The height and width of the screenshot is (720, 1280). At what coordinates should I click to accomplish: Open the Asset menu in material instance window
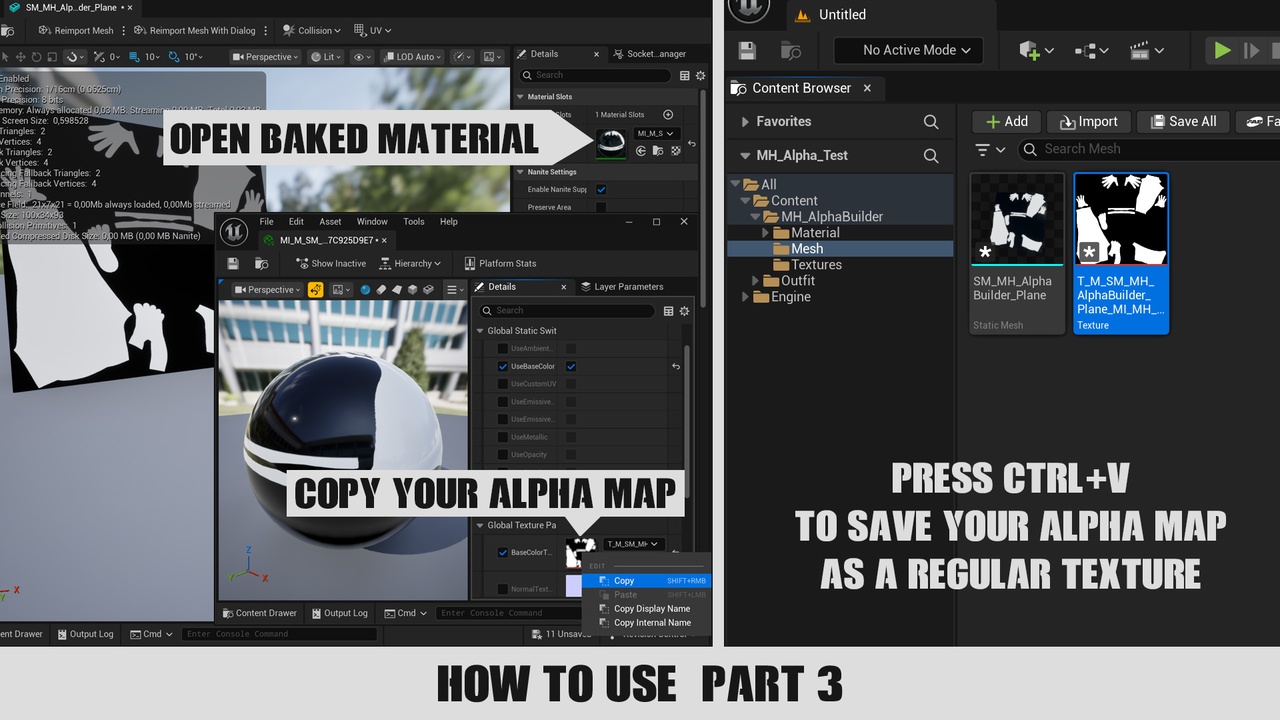coord(330,222)
